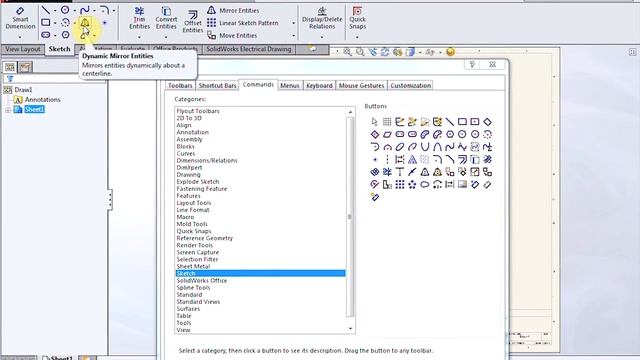
Task: Click Linear Sketch Pattern in ribbon
Action: click(x=242, y=23)
